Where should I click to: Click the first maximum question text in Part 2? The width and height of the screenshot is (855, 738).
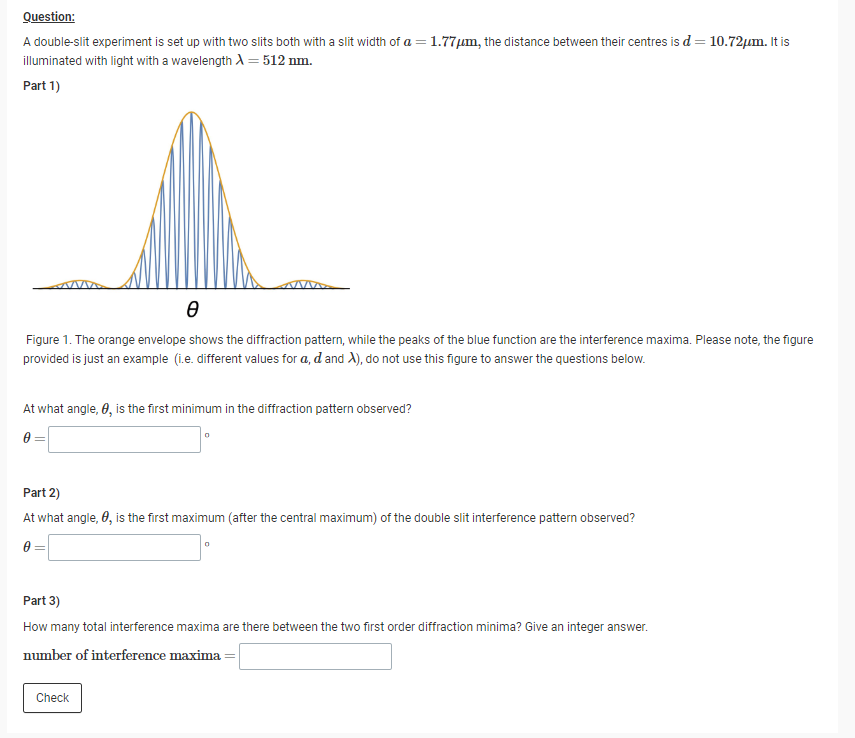click(330, 517)
